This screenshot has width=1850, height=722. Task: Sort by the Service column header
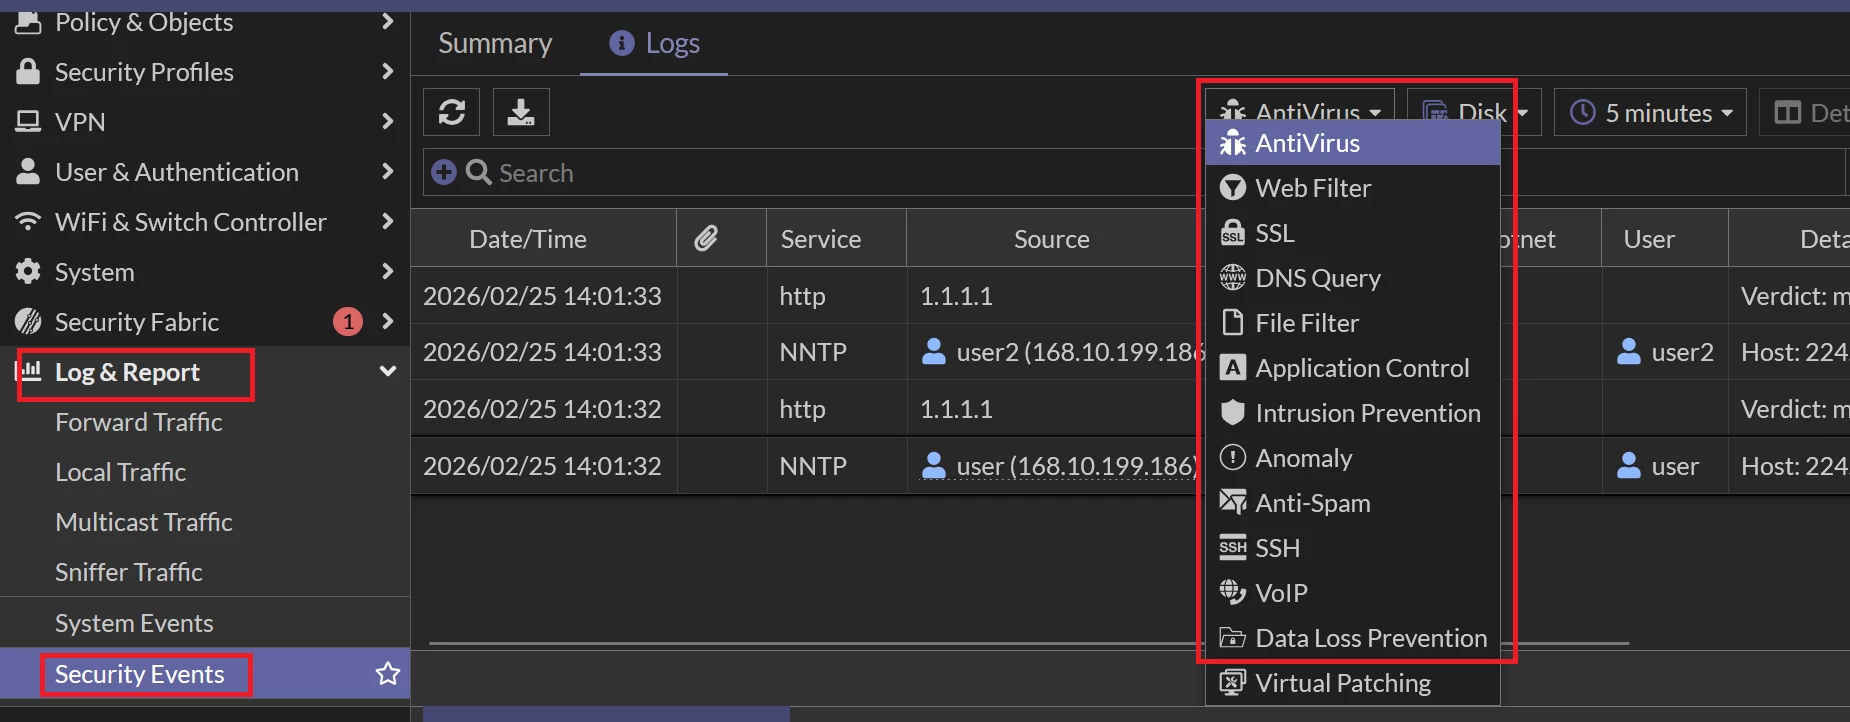pos(821,239)
